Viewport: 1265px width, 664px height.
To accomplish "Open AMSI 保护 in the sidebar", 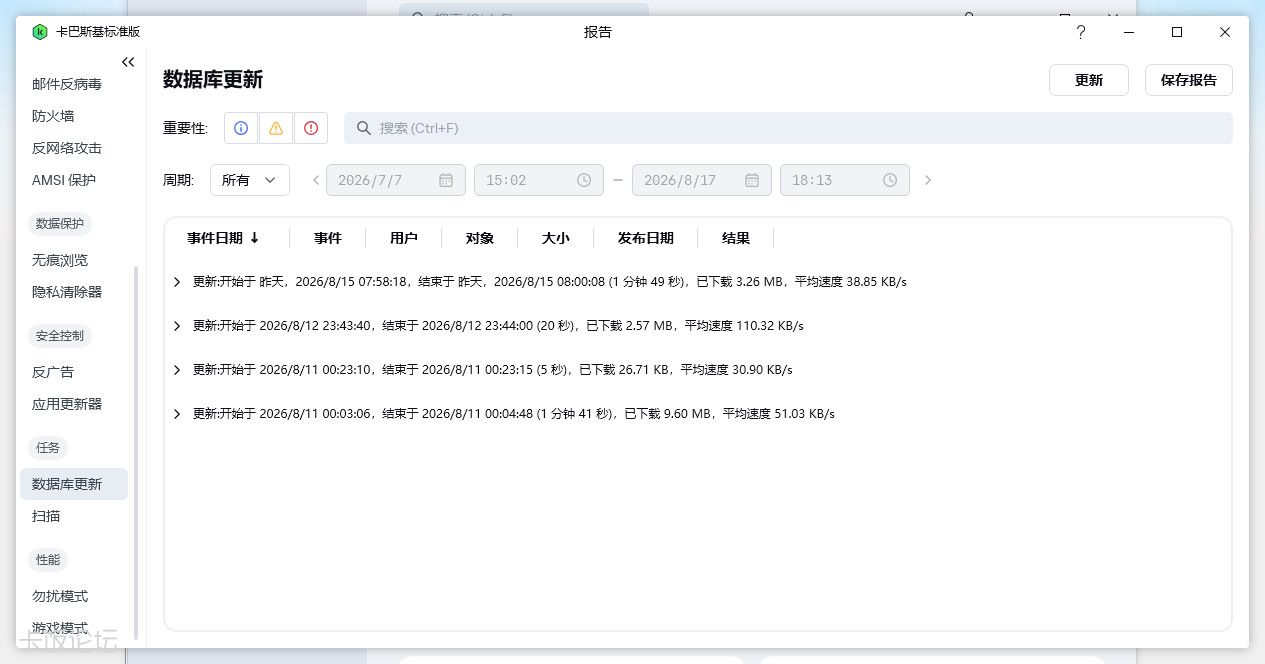I will pyautogui.click(x=64, y=180).
